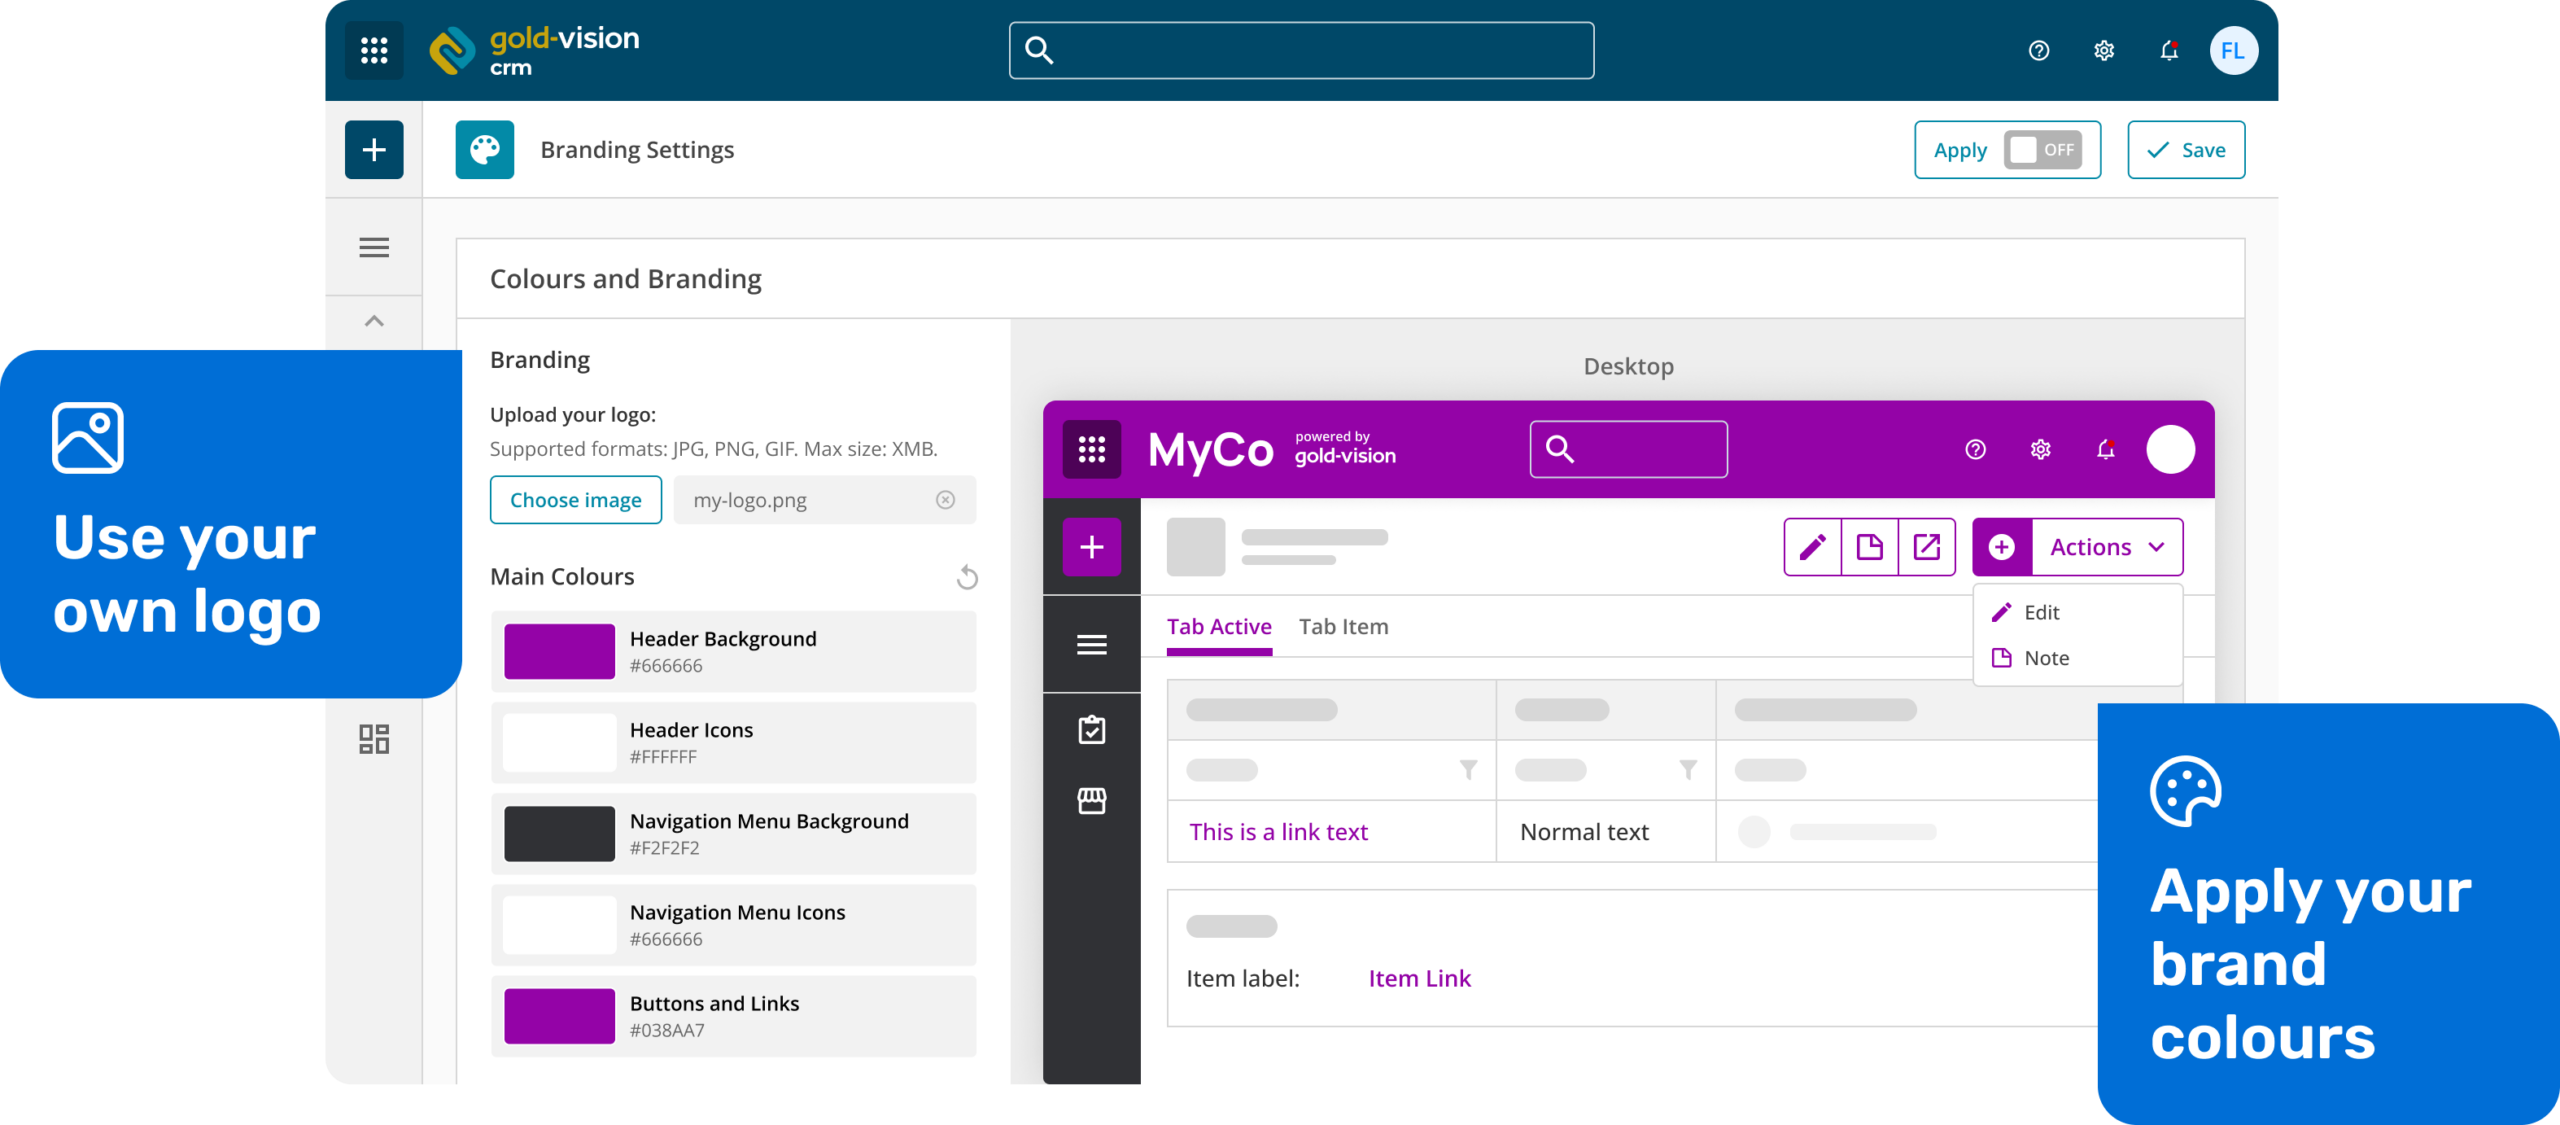Image resolution: width=2560 pixels, height=1125 pixels.
Task: Click the 'Desktop' preview heading
Action: tap(1629, 366)
